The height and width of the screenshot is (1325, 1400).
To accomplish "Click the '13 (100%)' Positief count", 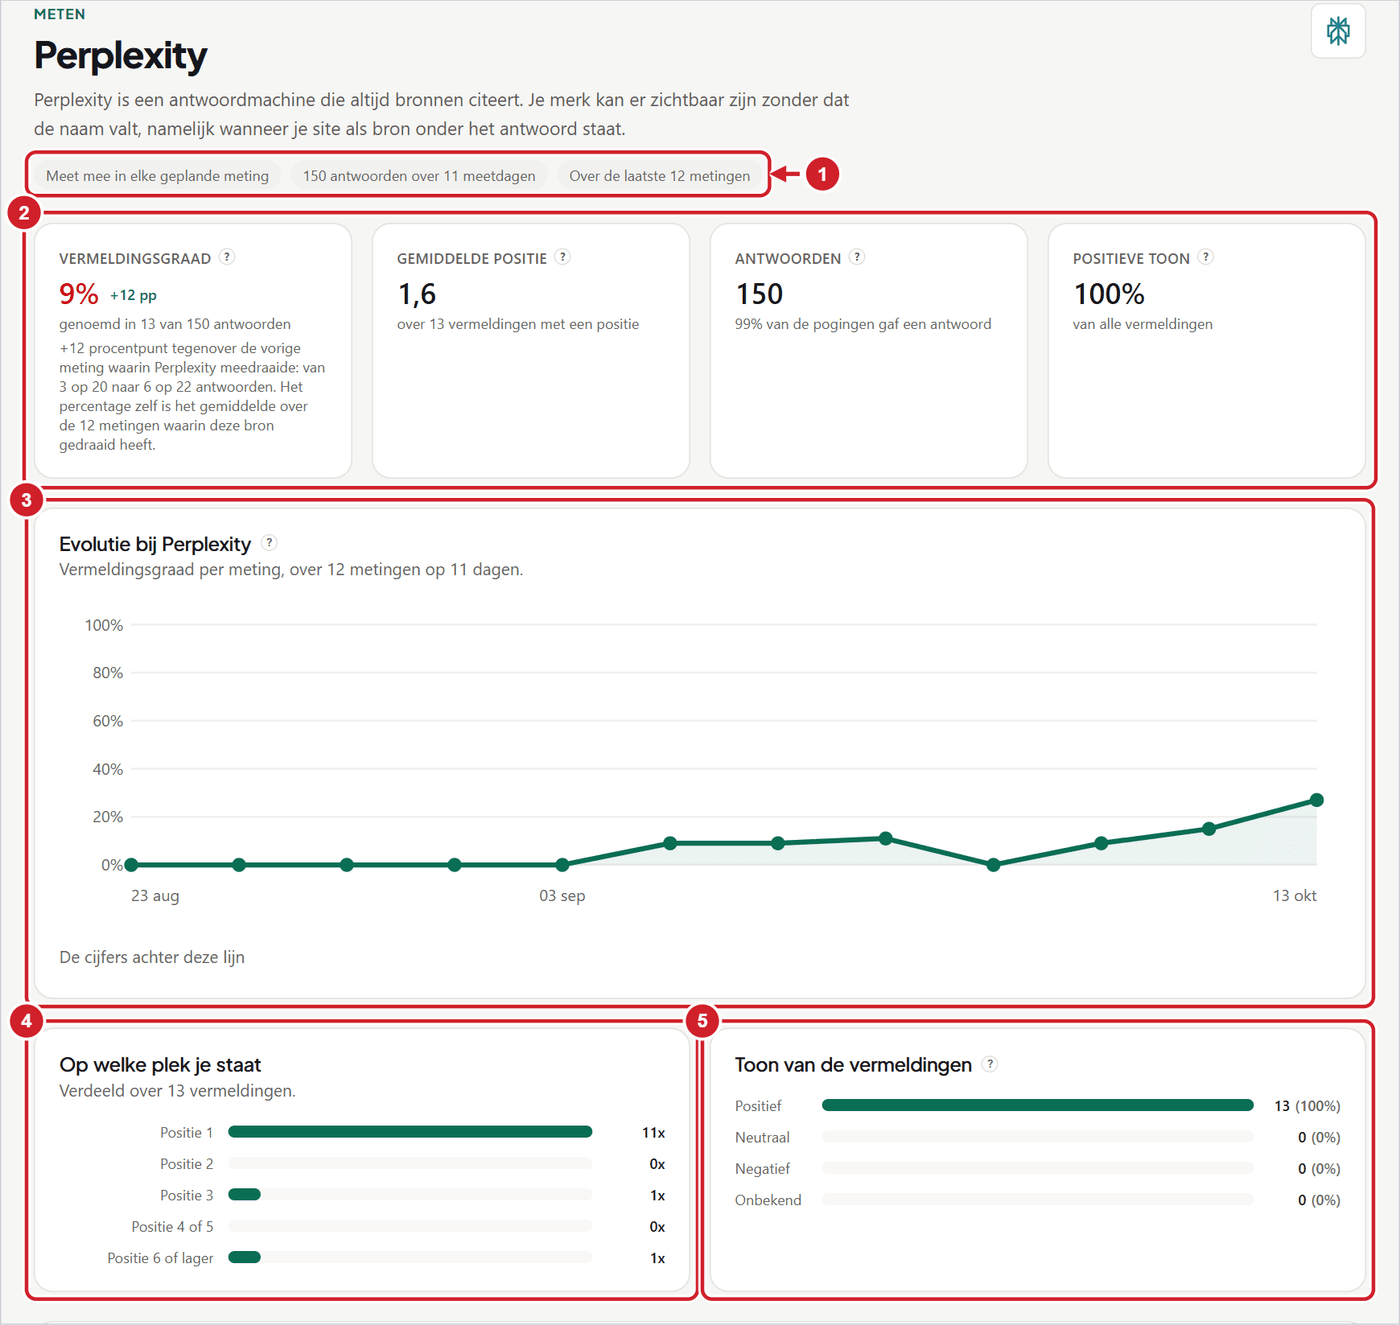I will coord(1307,1106).
